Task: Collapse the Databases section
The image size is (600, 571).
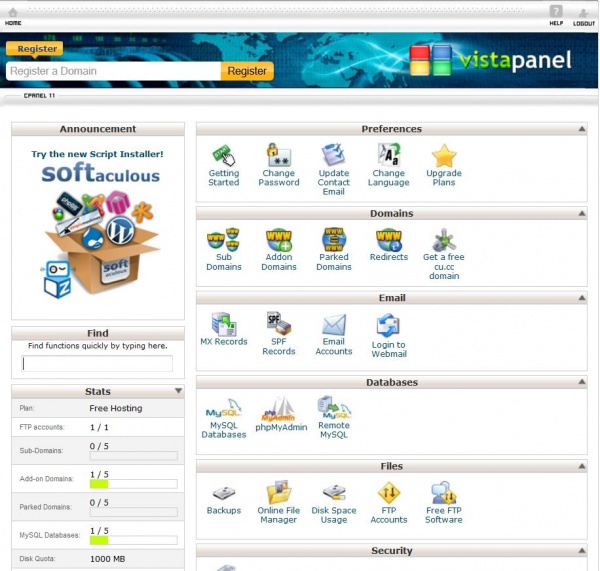Action: click(582, 382)
